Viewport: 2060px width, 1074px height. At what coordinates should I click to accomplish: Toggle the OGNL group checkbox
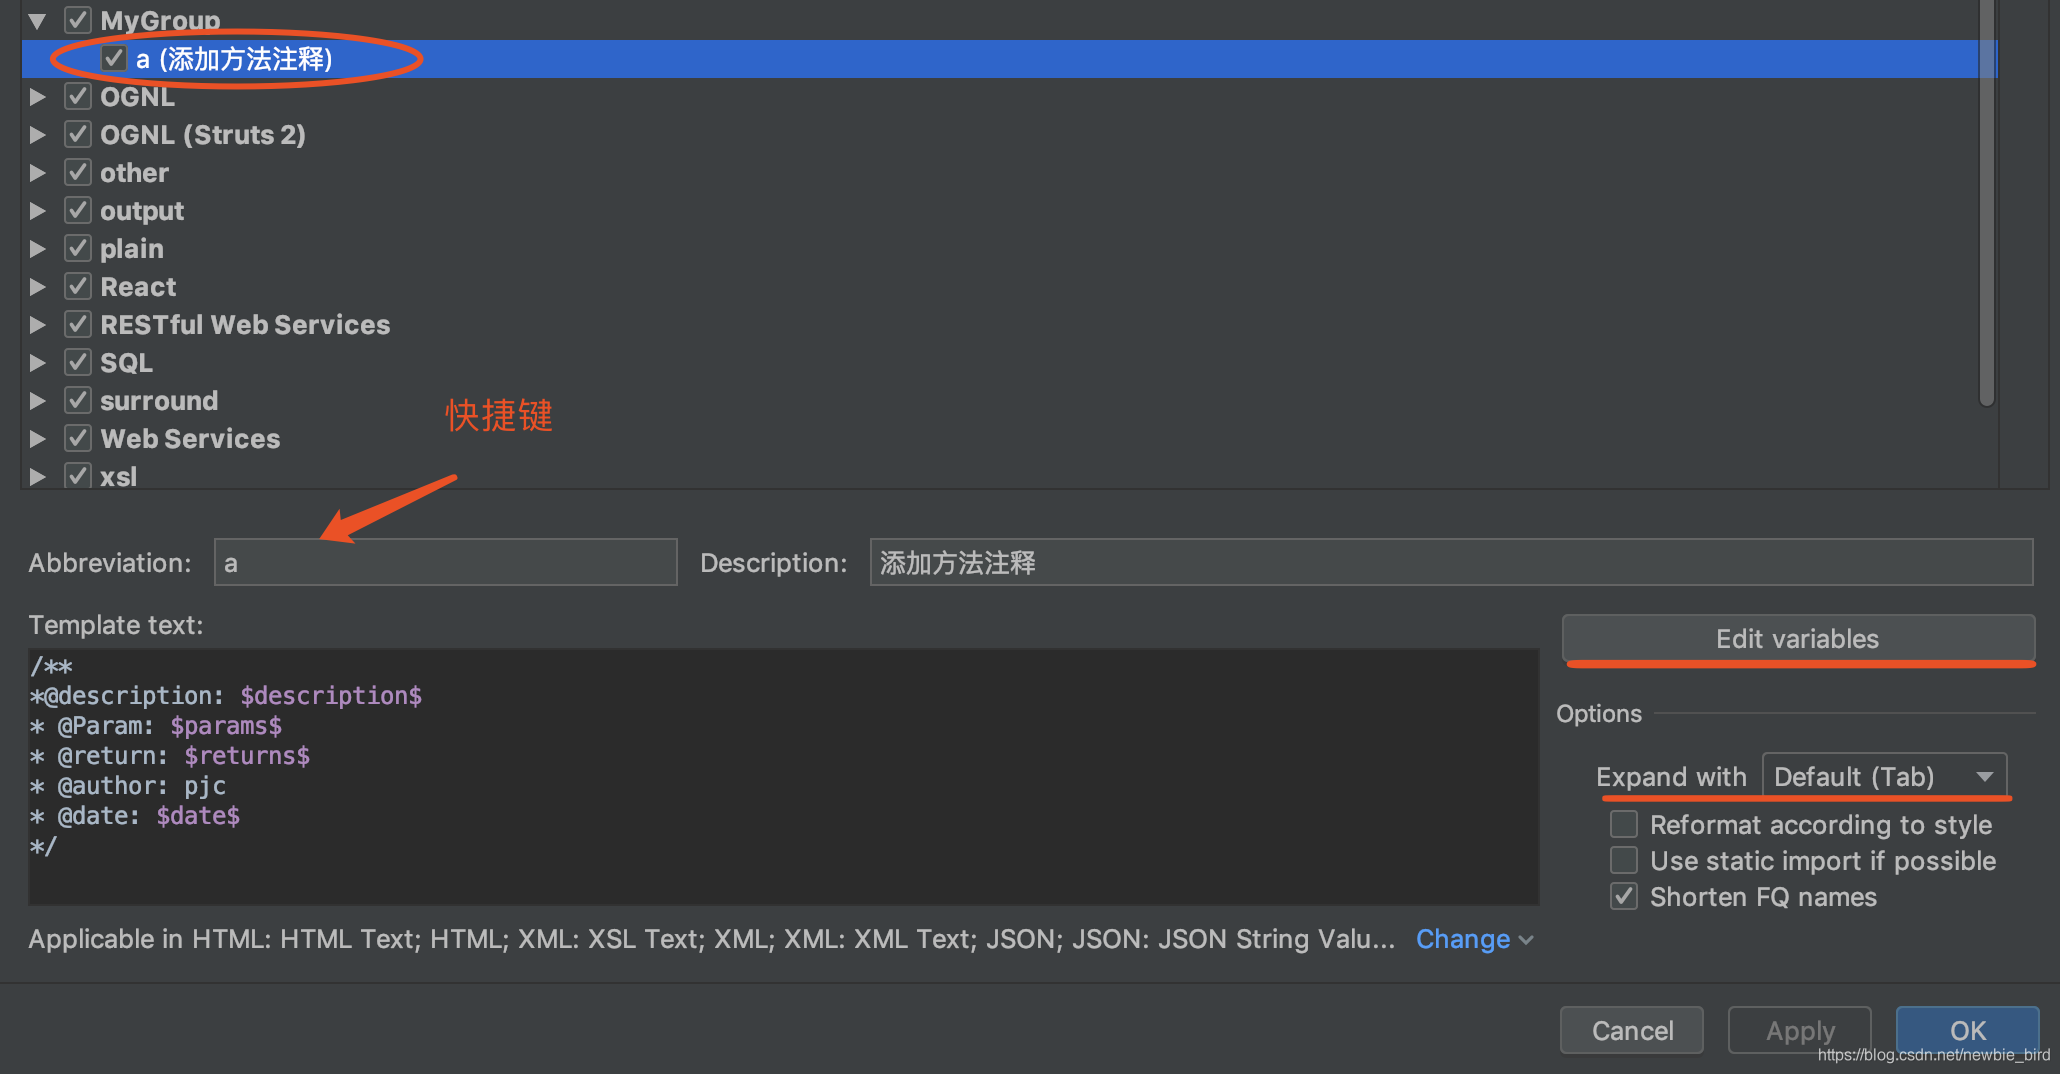(78, 97)
